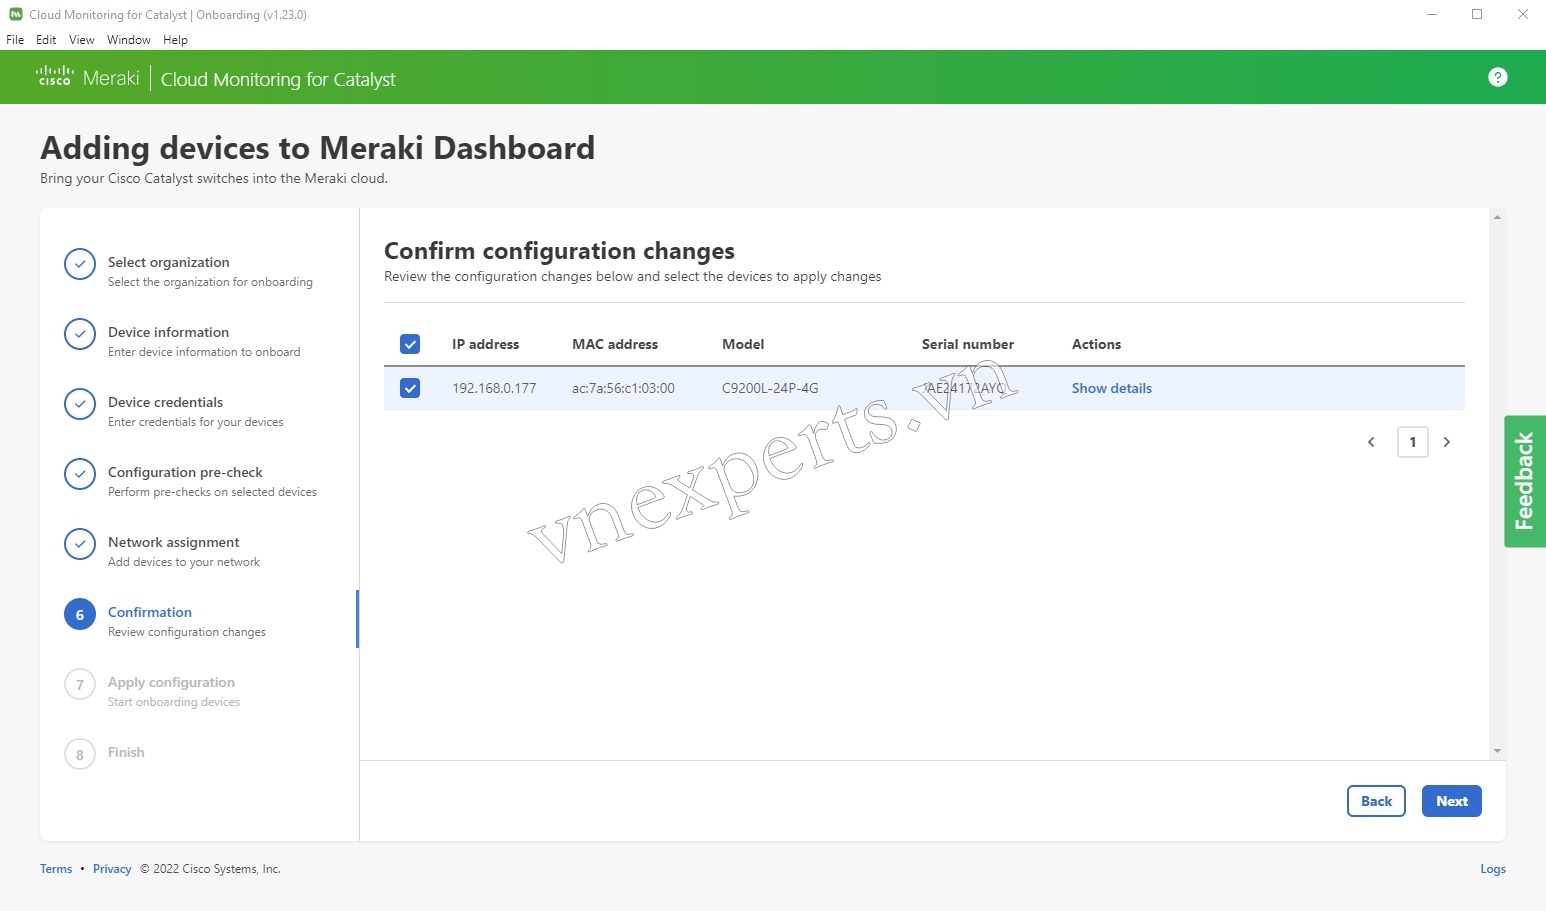Select the Confirmation step number icon
Image resolution: width=1546 pixels, height=911 pixels.
tap(80, 614)
